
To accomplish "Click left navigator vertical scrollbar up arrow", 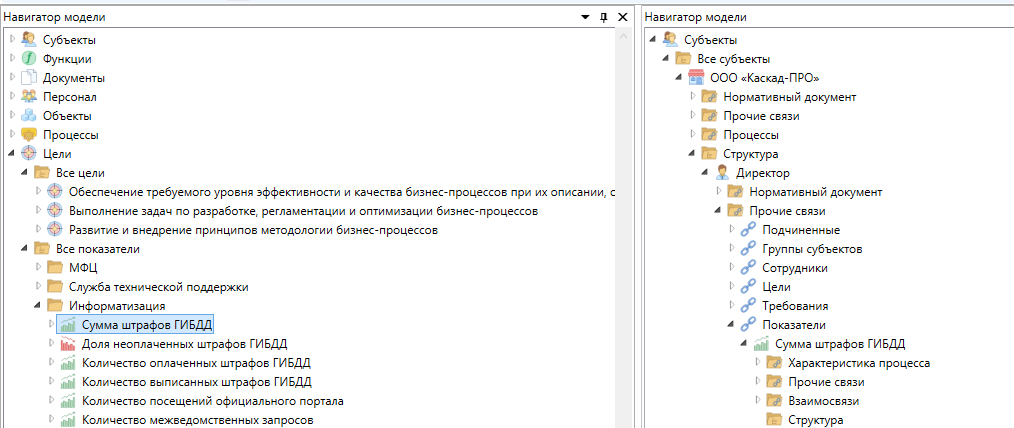I will click(624, 37).
